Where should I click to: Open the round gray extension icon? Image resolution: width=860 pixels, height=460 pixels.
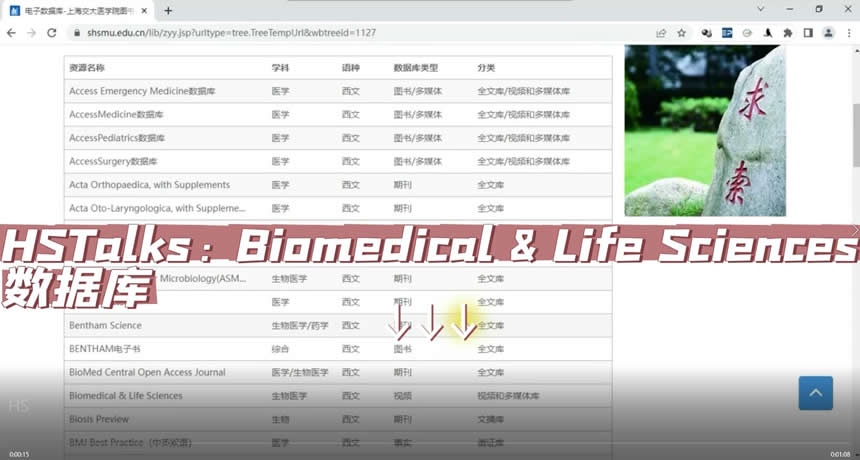coord(747,33)
